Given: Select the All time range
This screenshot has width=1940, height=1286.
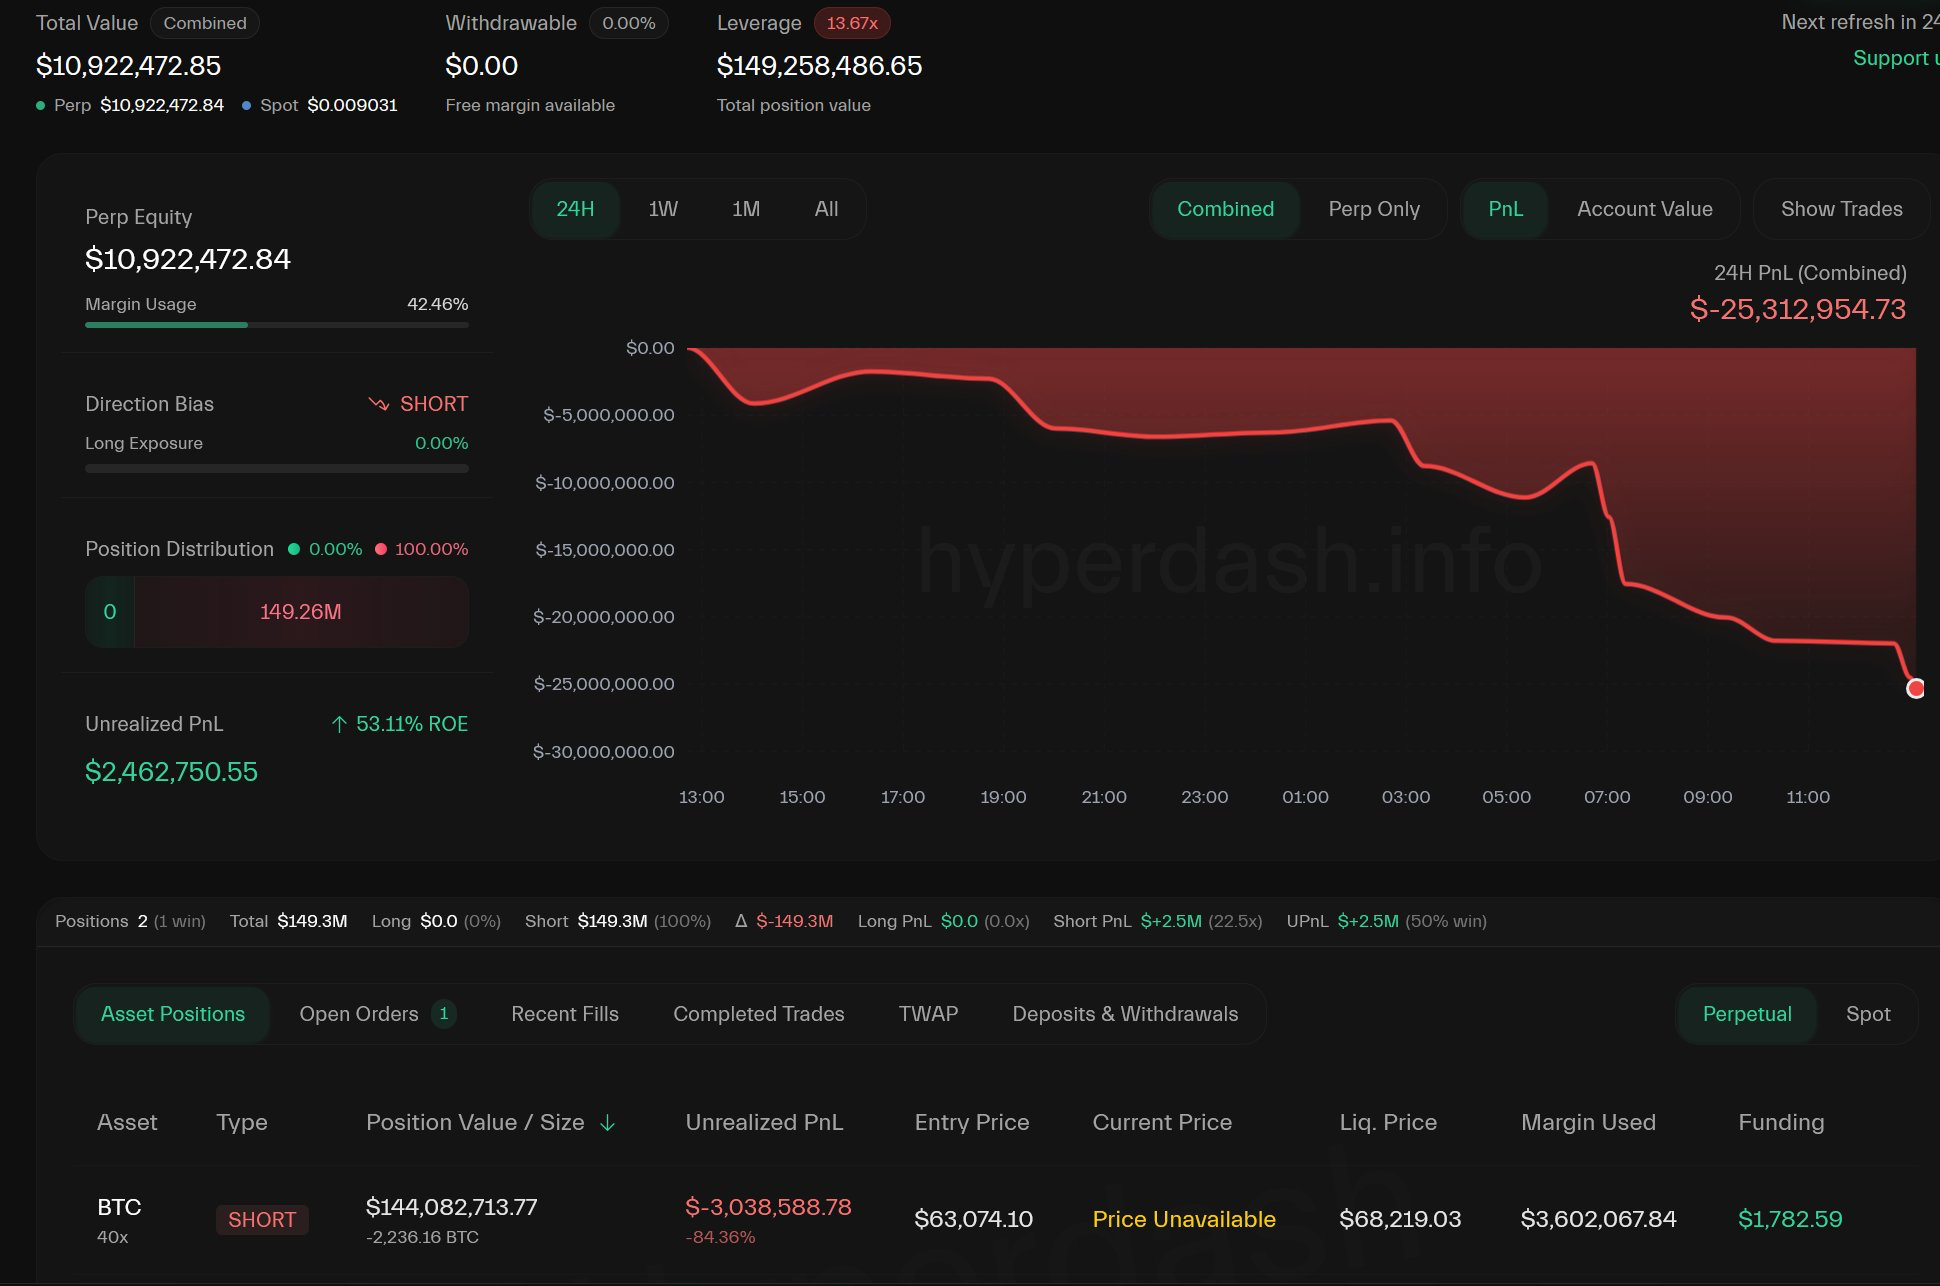Looking at the screenshot, I should tap(826, 209).
